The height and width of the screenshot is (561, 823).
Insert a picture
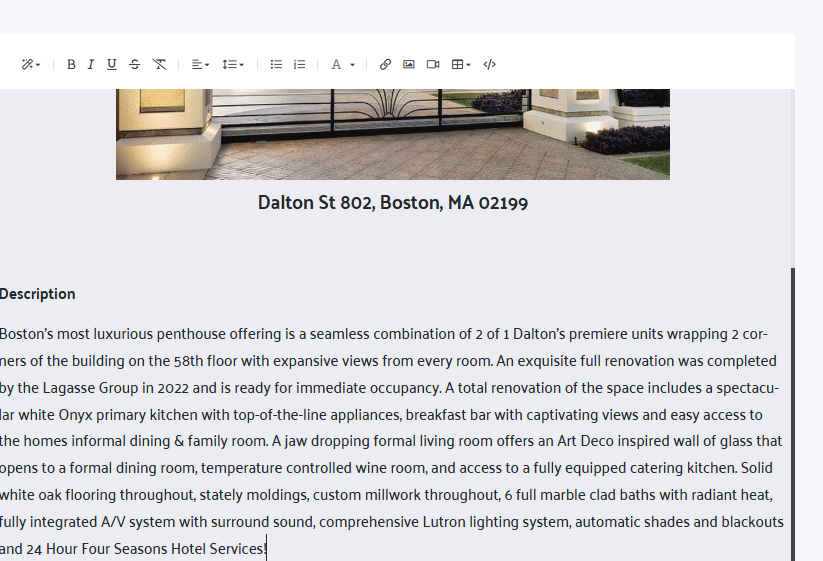coord(409,65)
